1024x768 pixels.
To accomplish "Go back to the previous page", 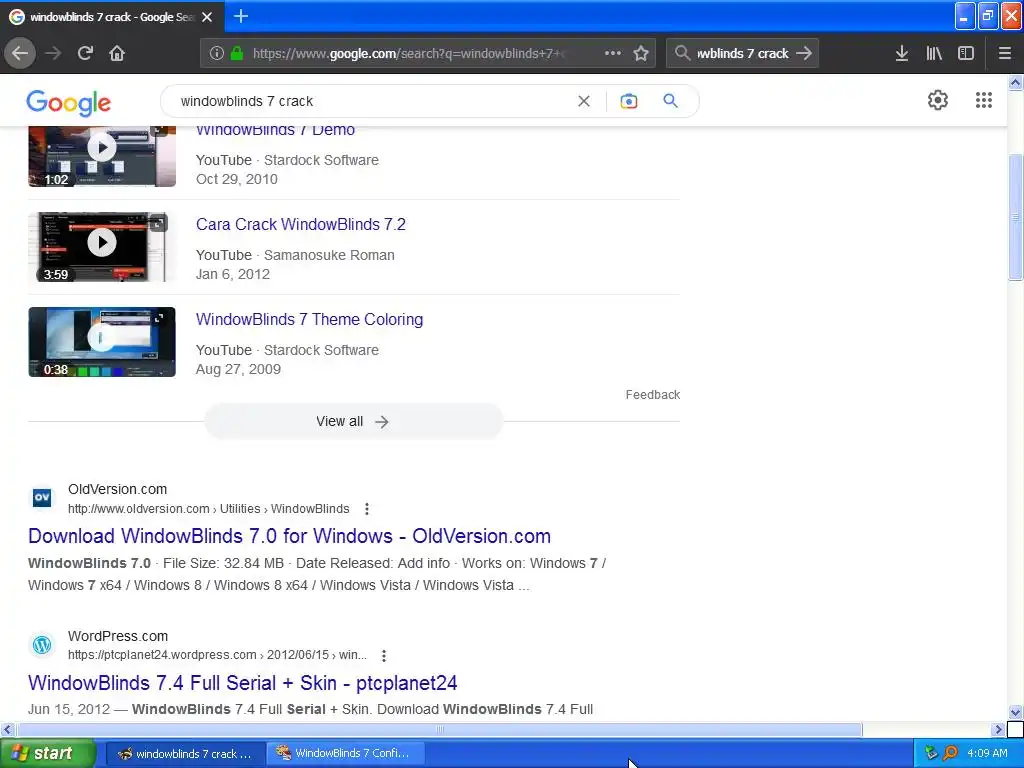I will pyautogui.click(x=20, y=53).
